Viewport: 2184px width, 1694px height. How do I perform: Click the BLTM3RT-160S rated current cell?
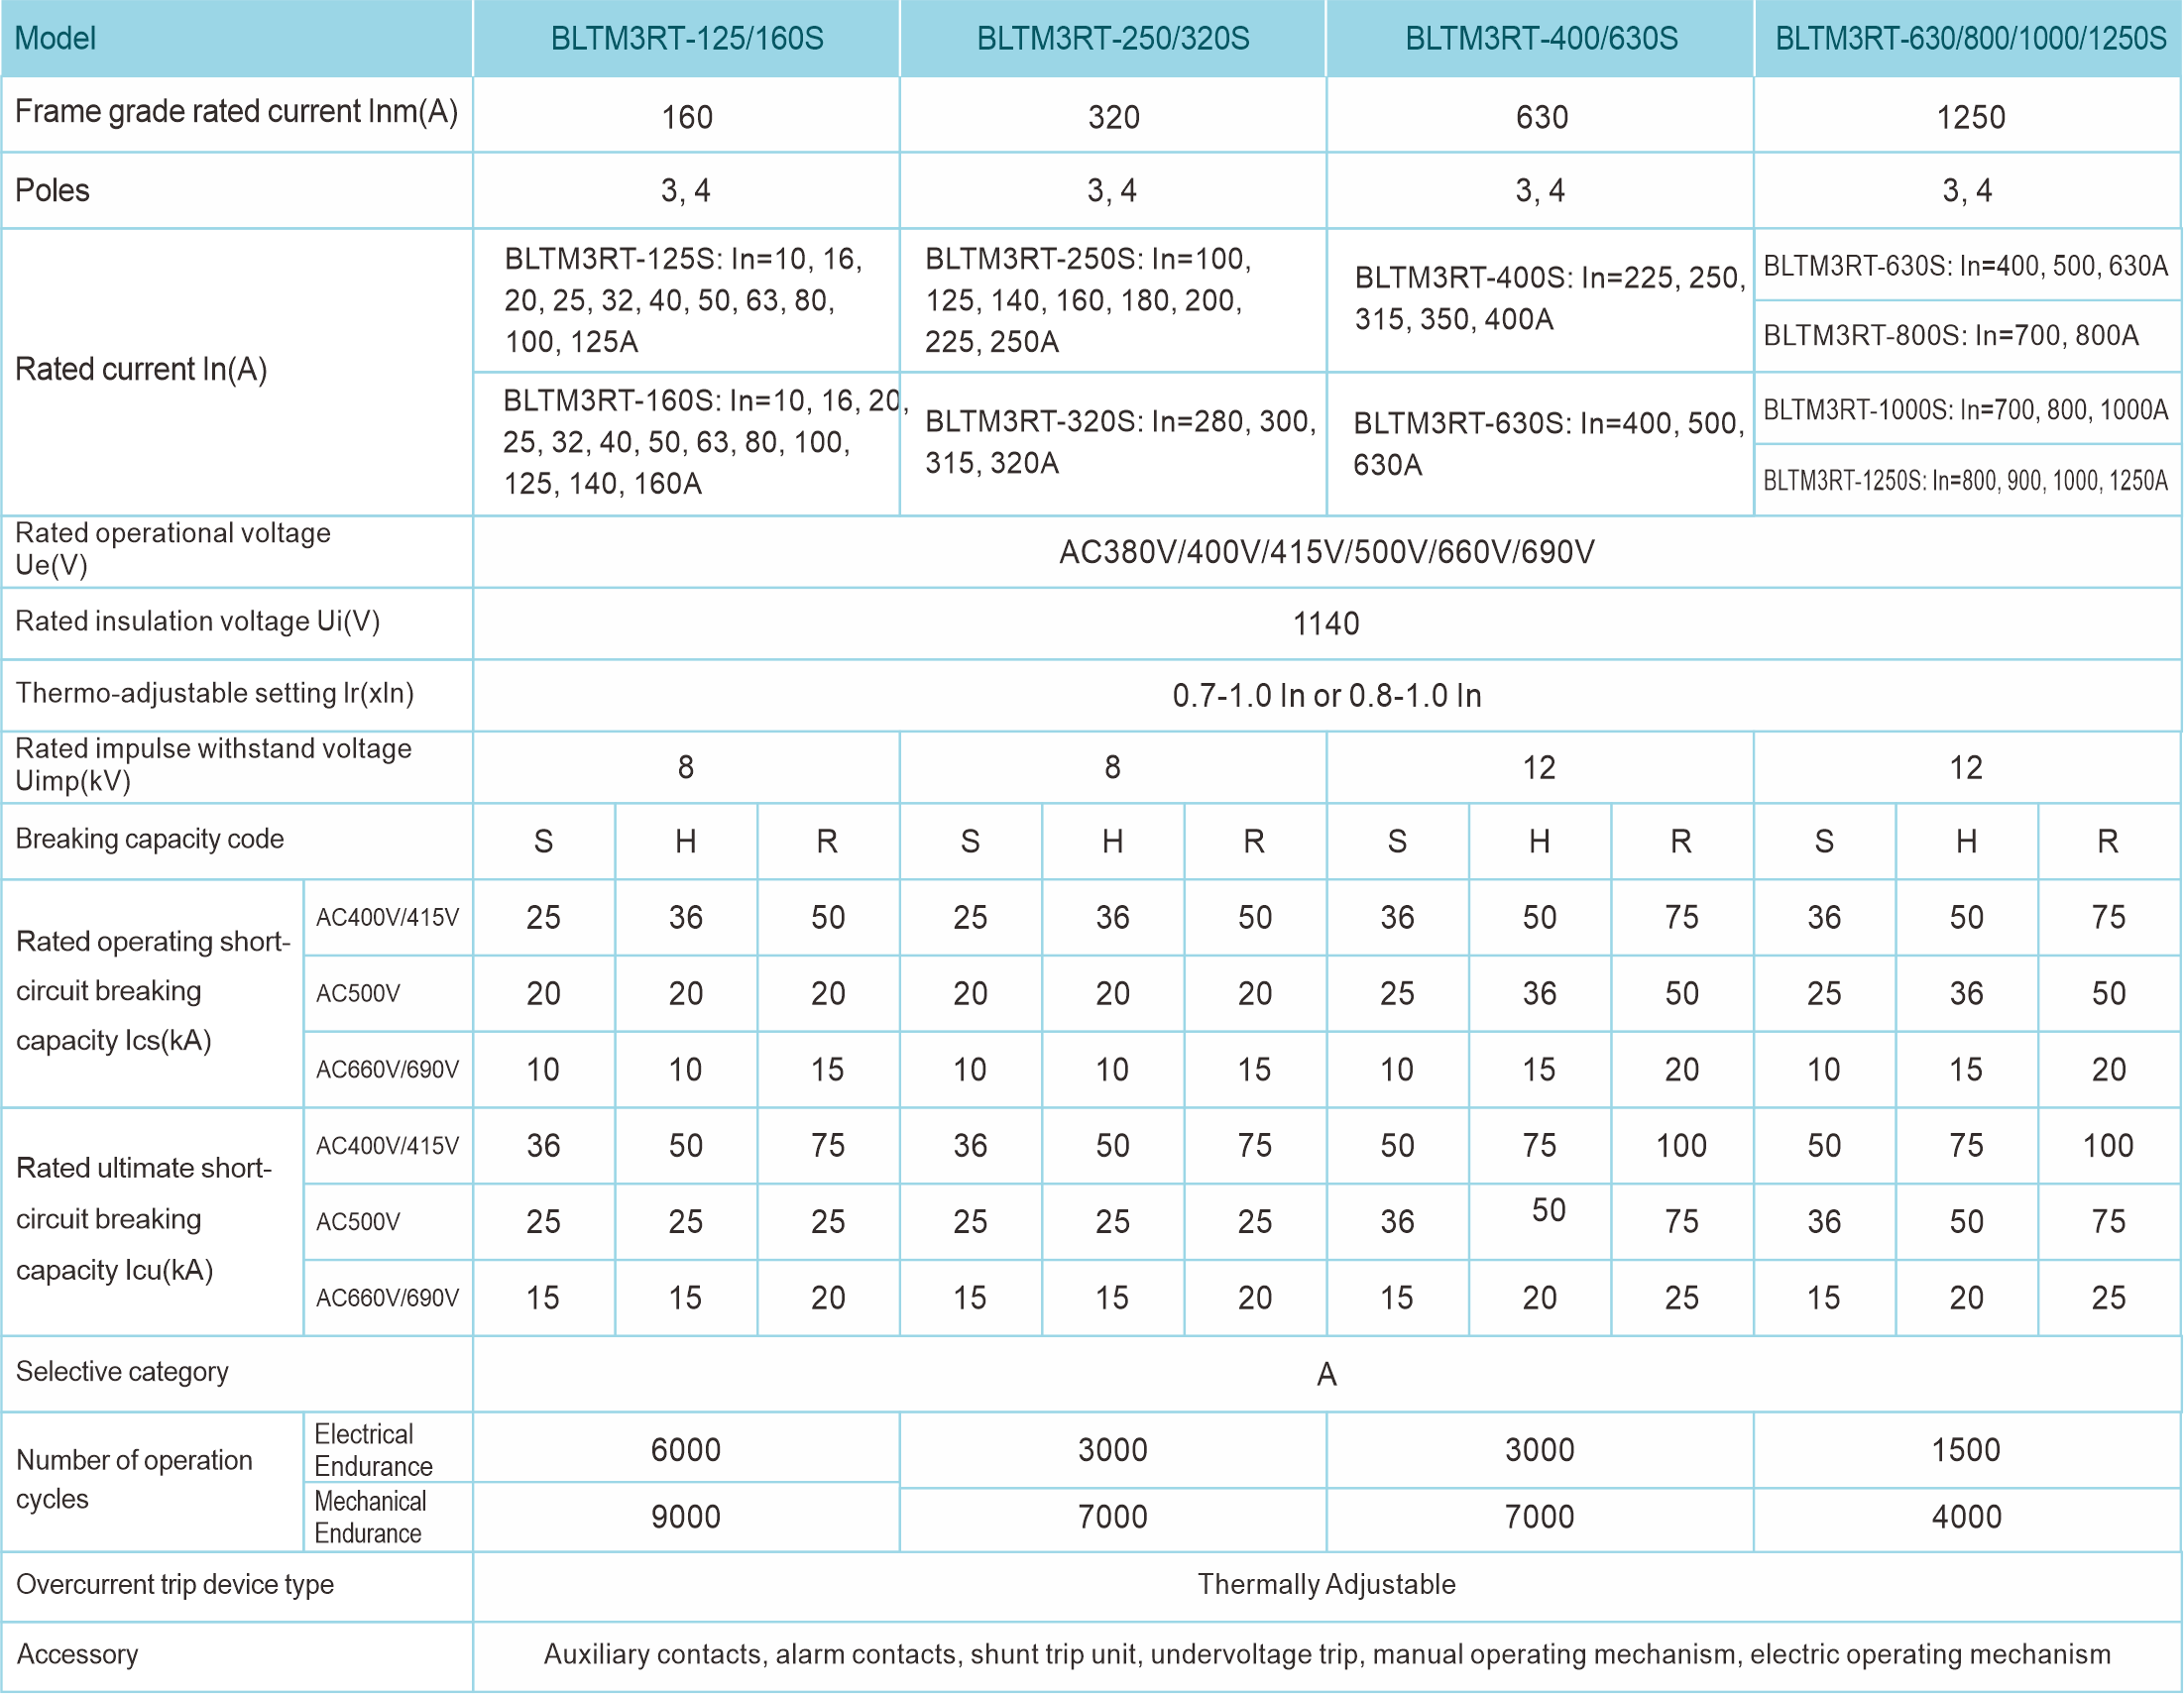(x=687, y=442)
